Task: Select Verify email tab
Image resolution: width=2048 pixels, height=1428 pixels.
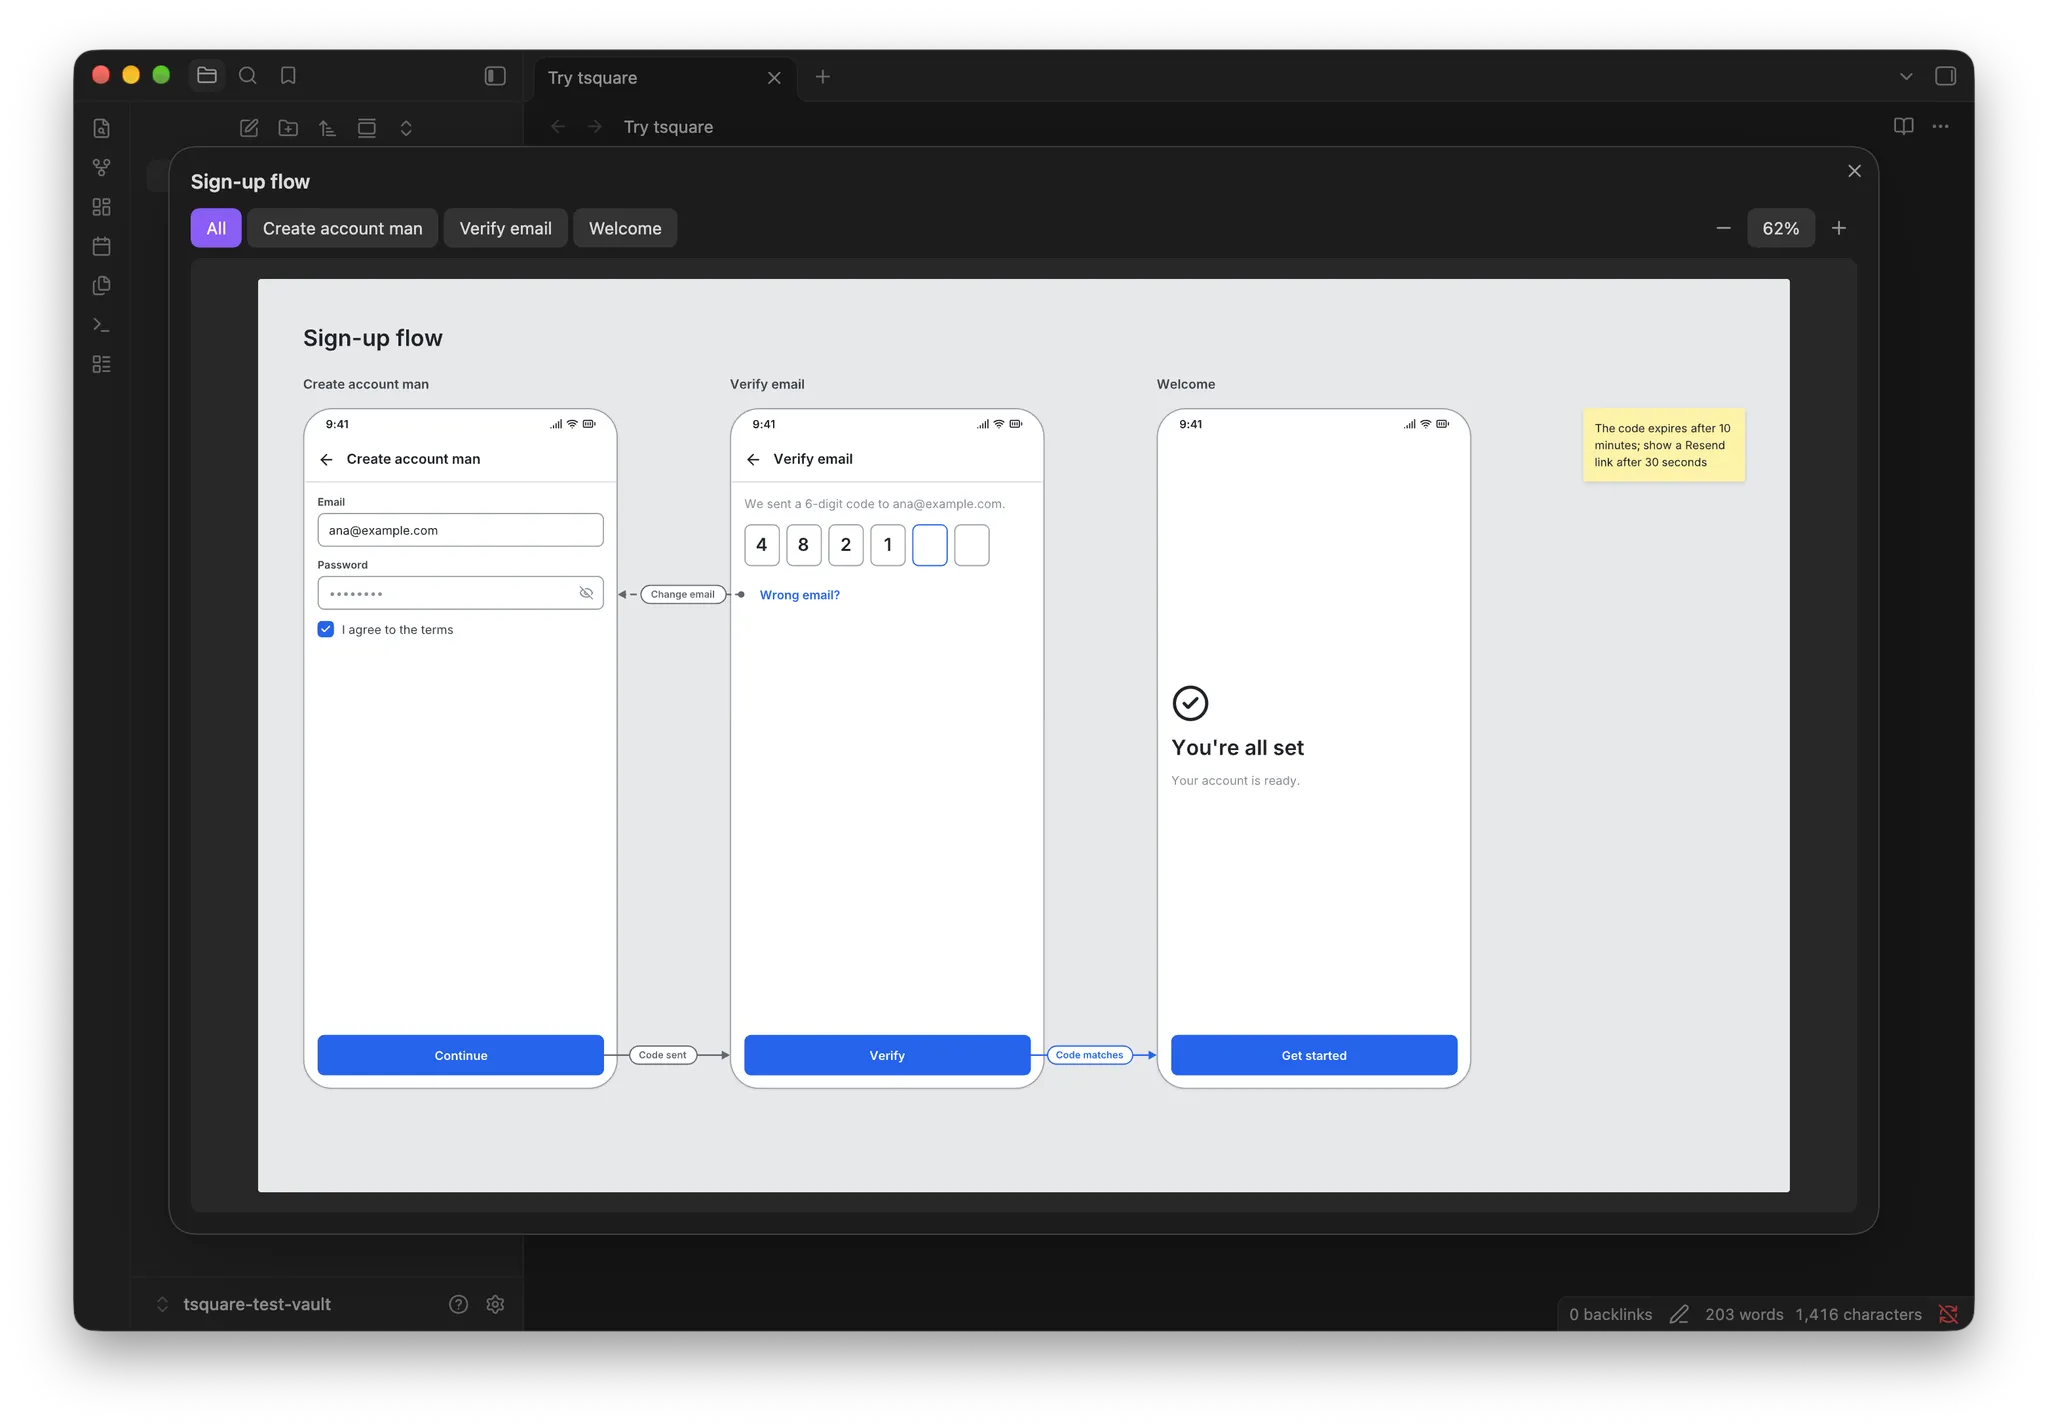Action: (x=505, y=228)
